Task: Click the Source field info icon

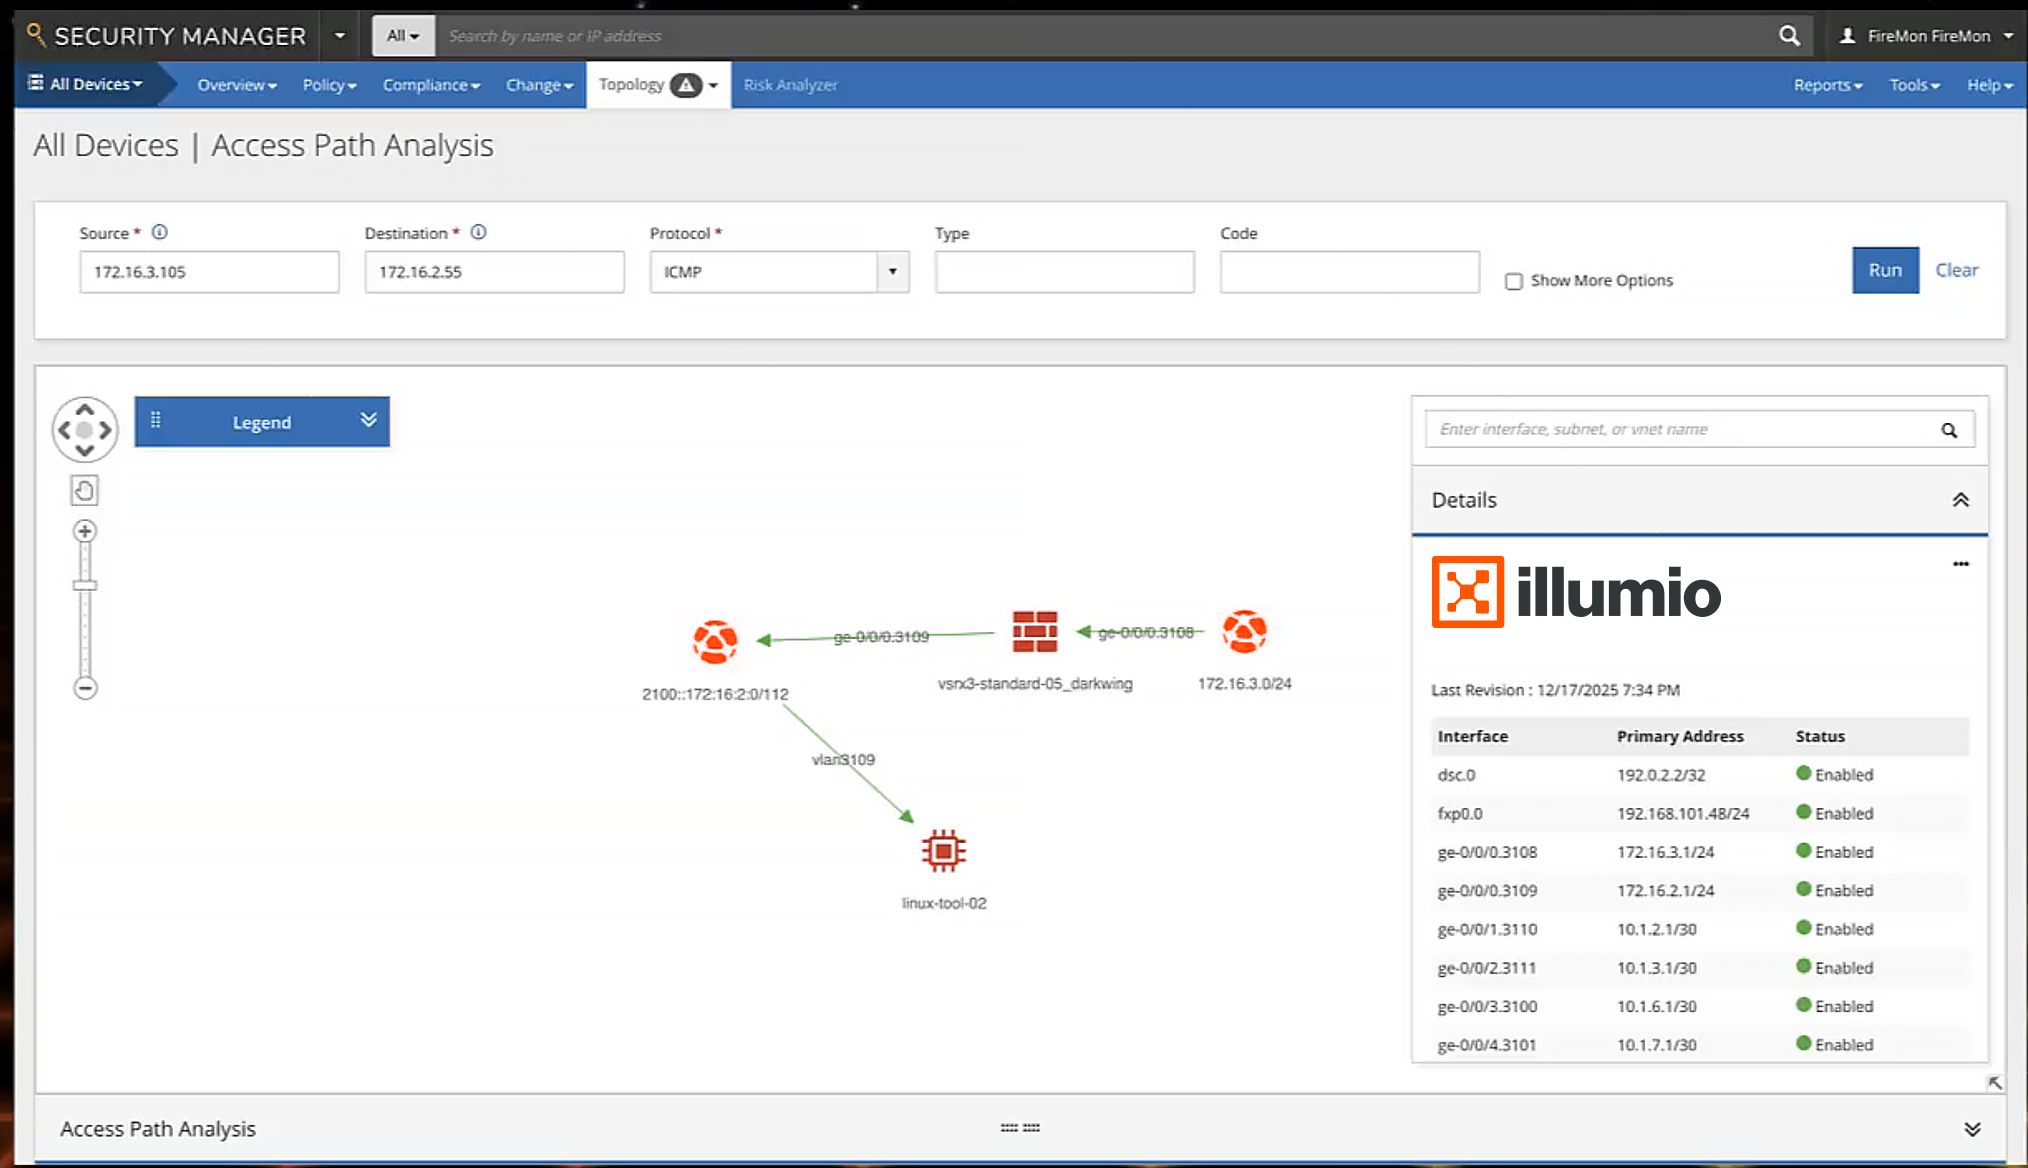Action: pos(159,232)
